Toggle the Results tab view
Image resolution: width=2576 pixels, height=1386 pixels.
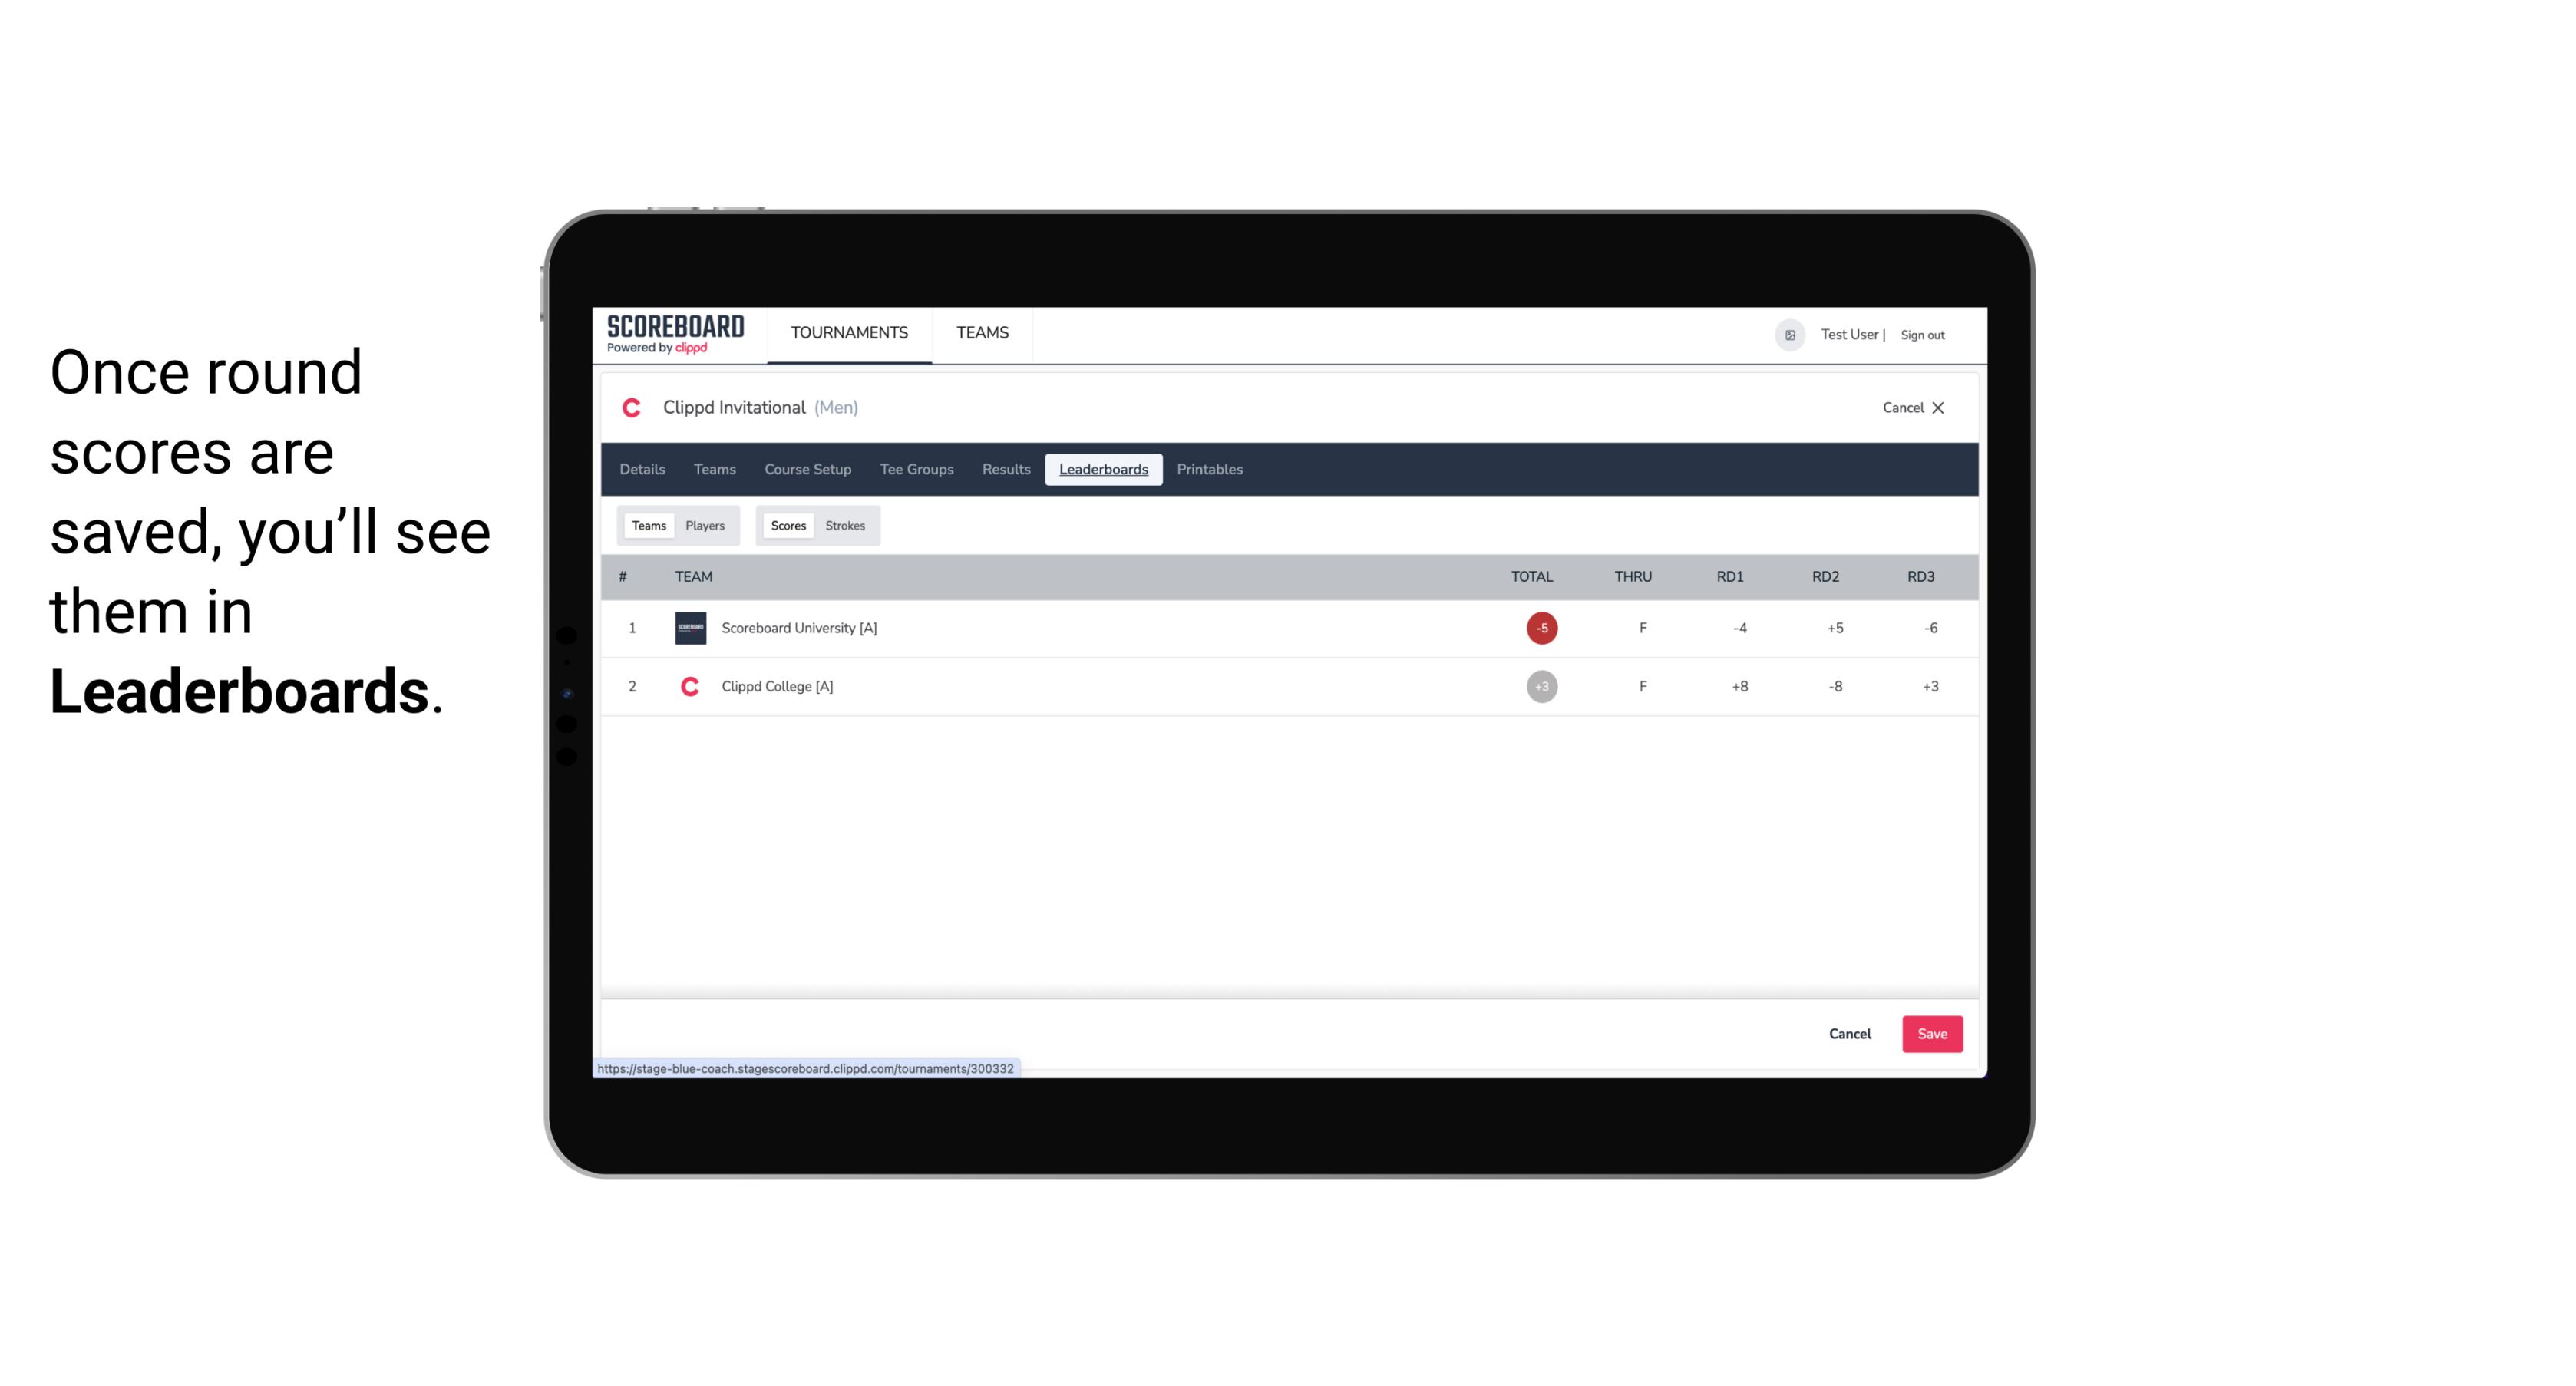coord(1004,467)
